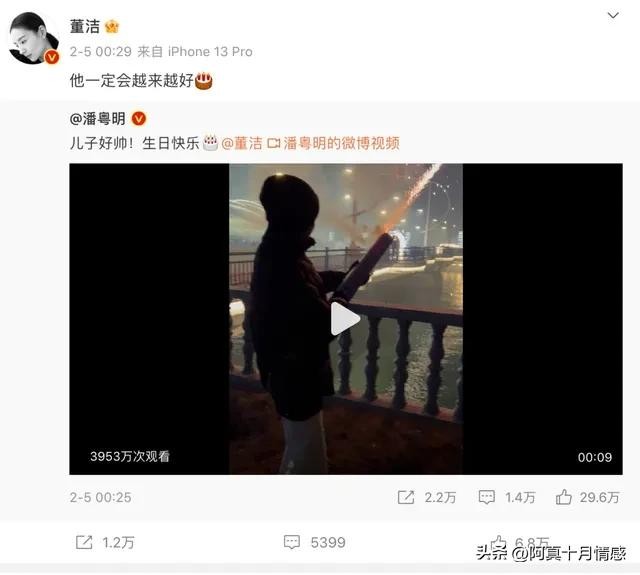The image size is (640, 575).
Task: Open 董洁's username link
Action: (x=85, y=27)
